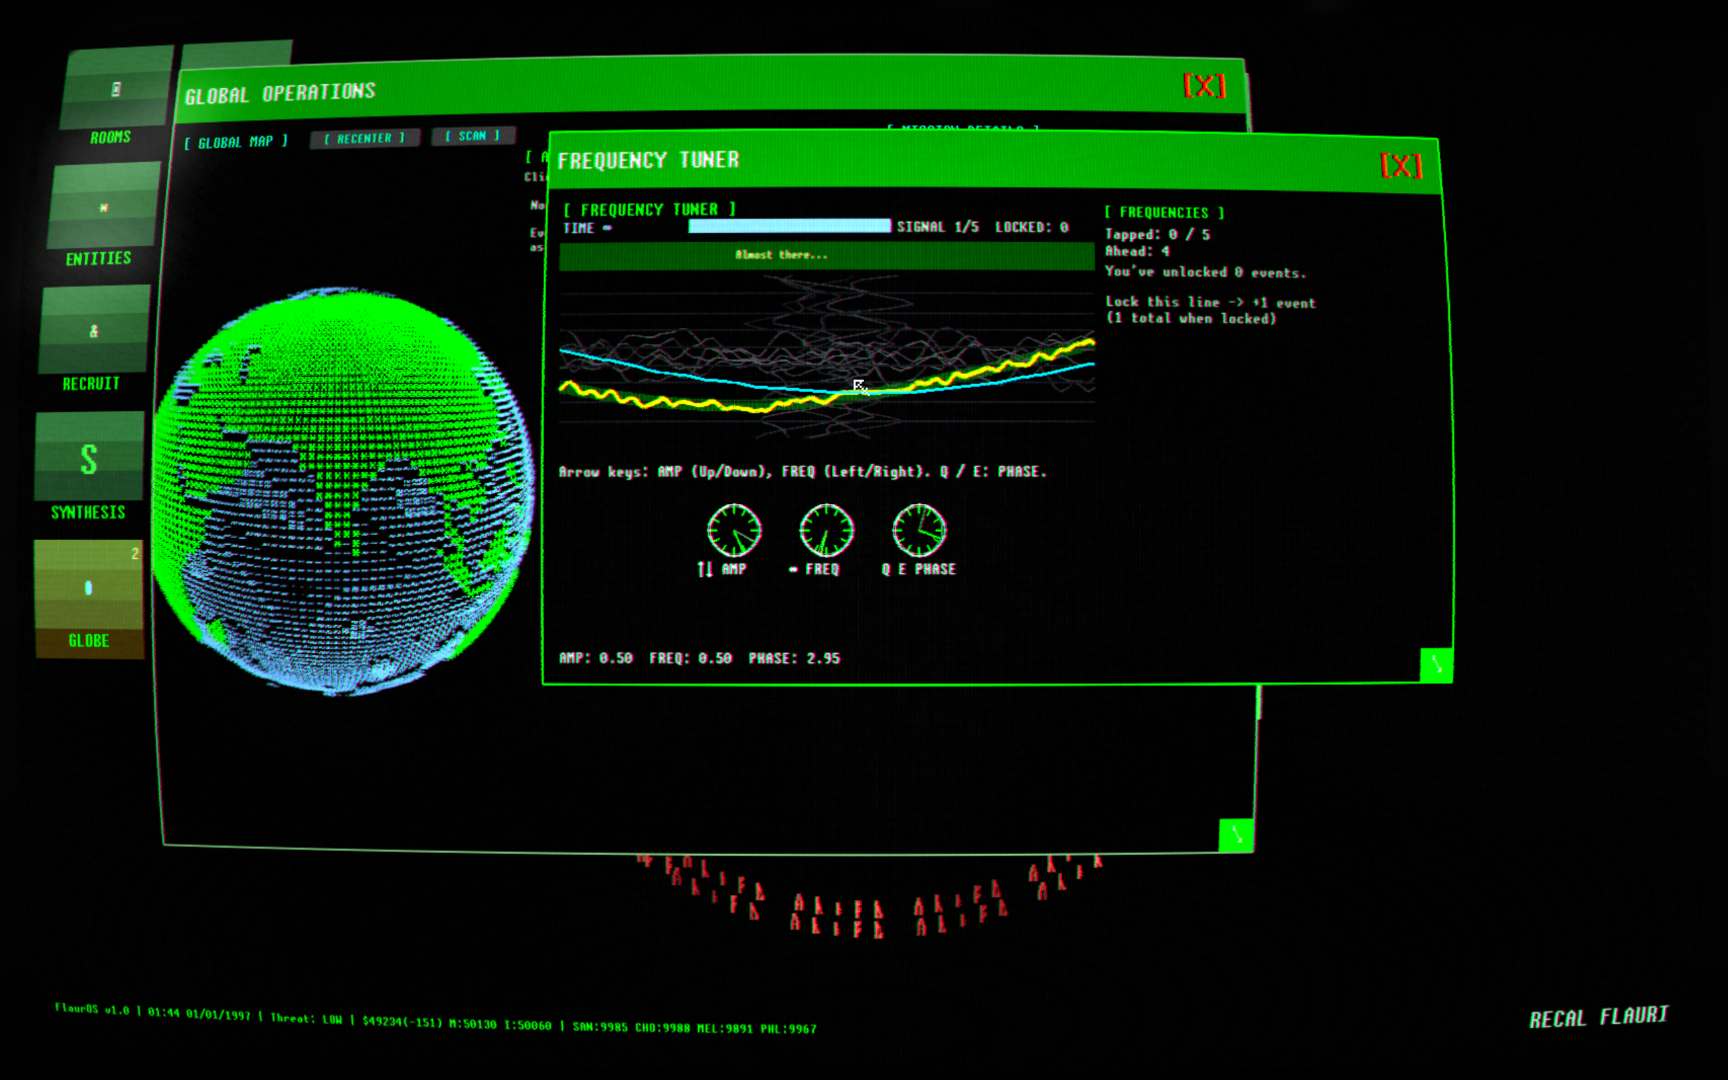This screenshot has height=1080, width=1728.
Task: Click the 'RECAL FLAURT' label
Action: coord(1598,1017)
